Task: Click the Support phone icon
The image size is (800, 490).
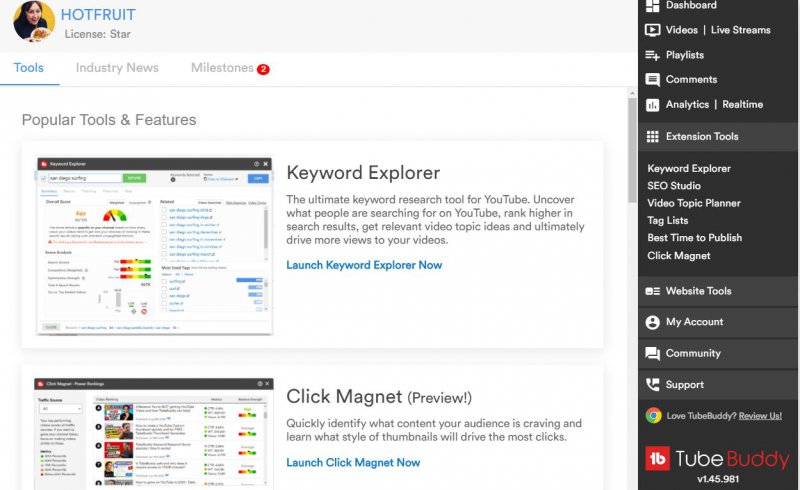Action: click(x=652, y=385)
